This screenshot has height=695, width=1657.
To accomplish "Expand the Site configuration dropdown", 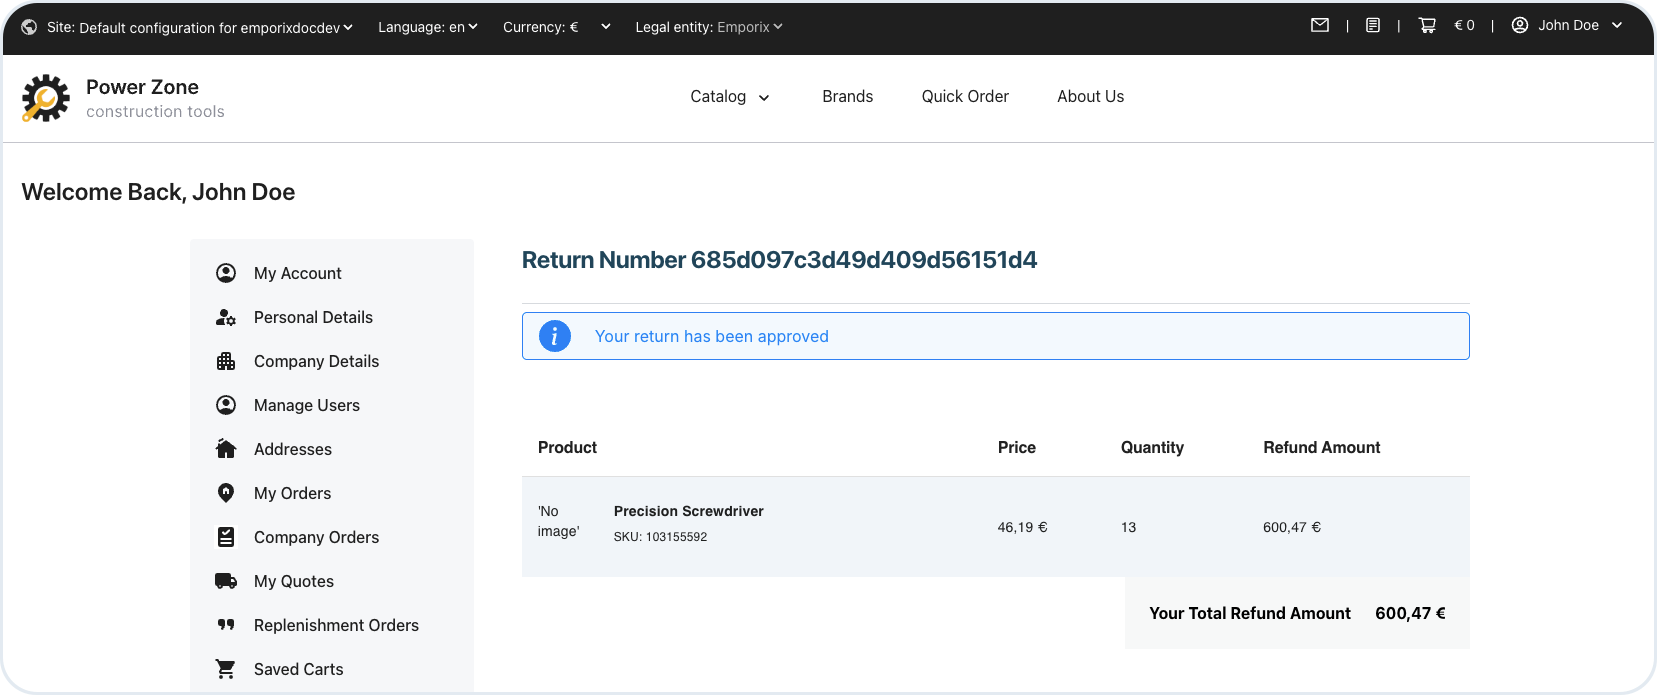I will pos(200,27).
